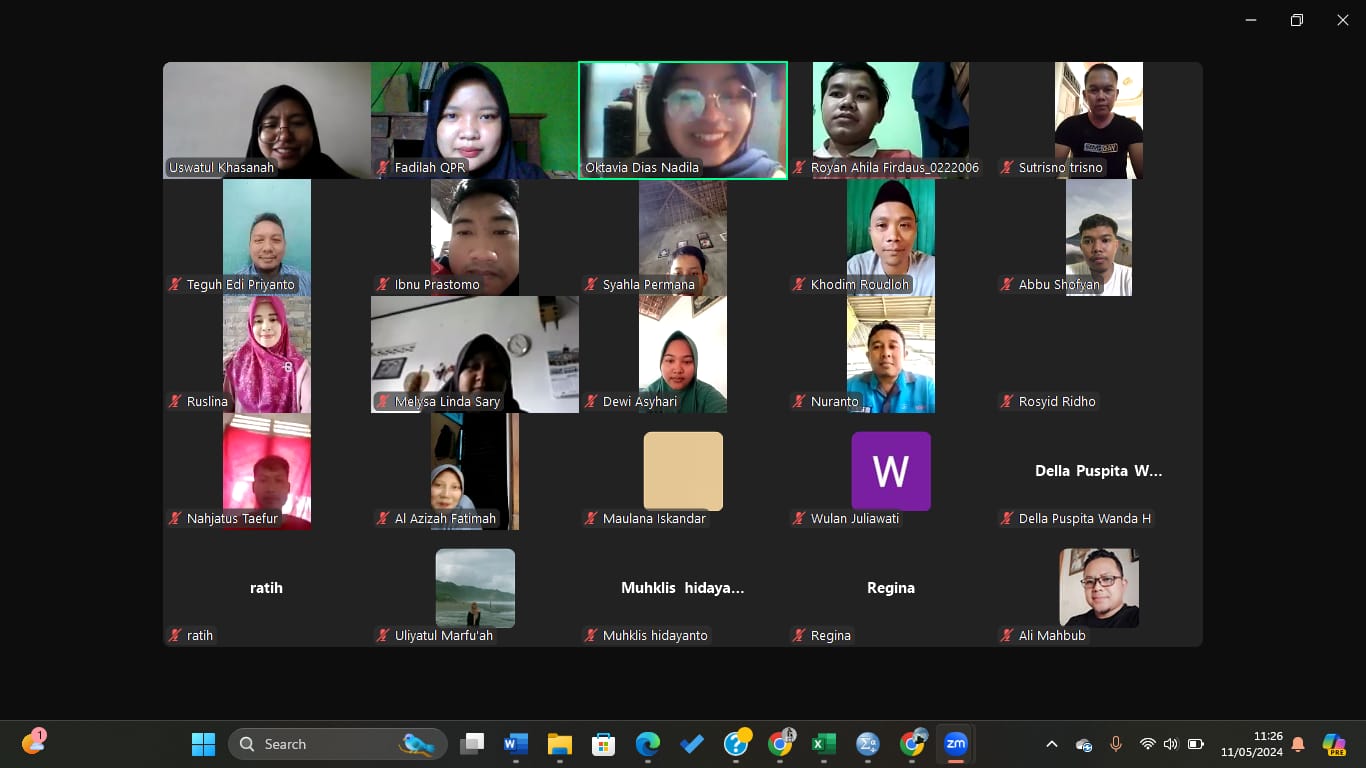The image size is (1366, 768).
Task: Open the date and time flyout
Action: (x=1252, y=744)
